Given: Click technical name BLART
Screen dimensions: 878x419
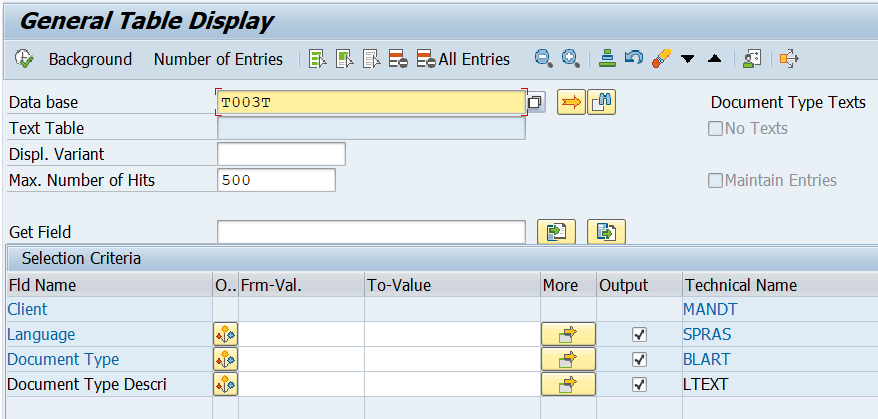Looking at the screenshot, I should tap(706, 359).
